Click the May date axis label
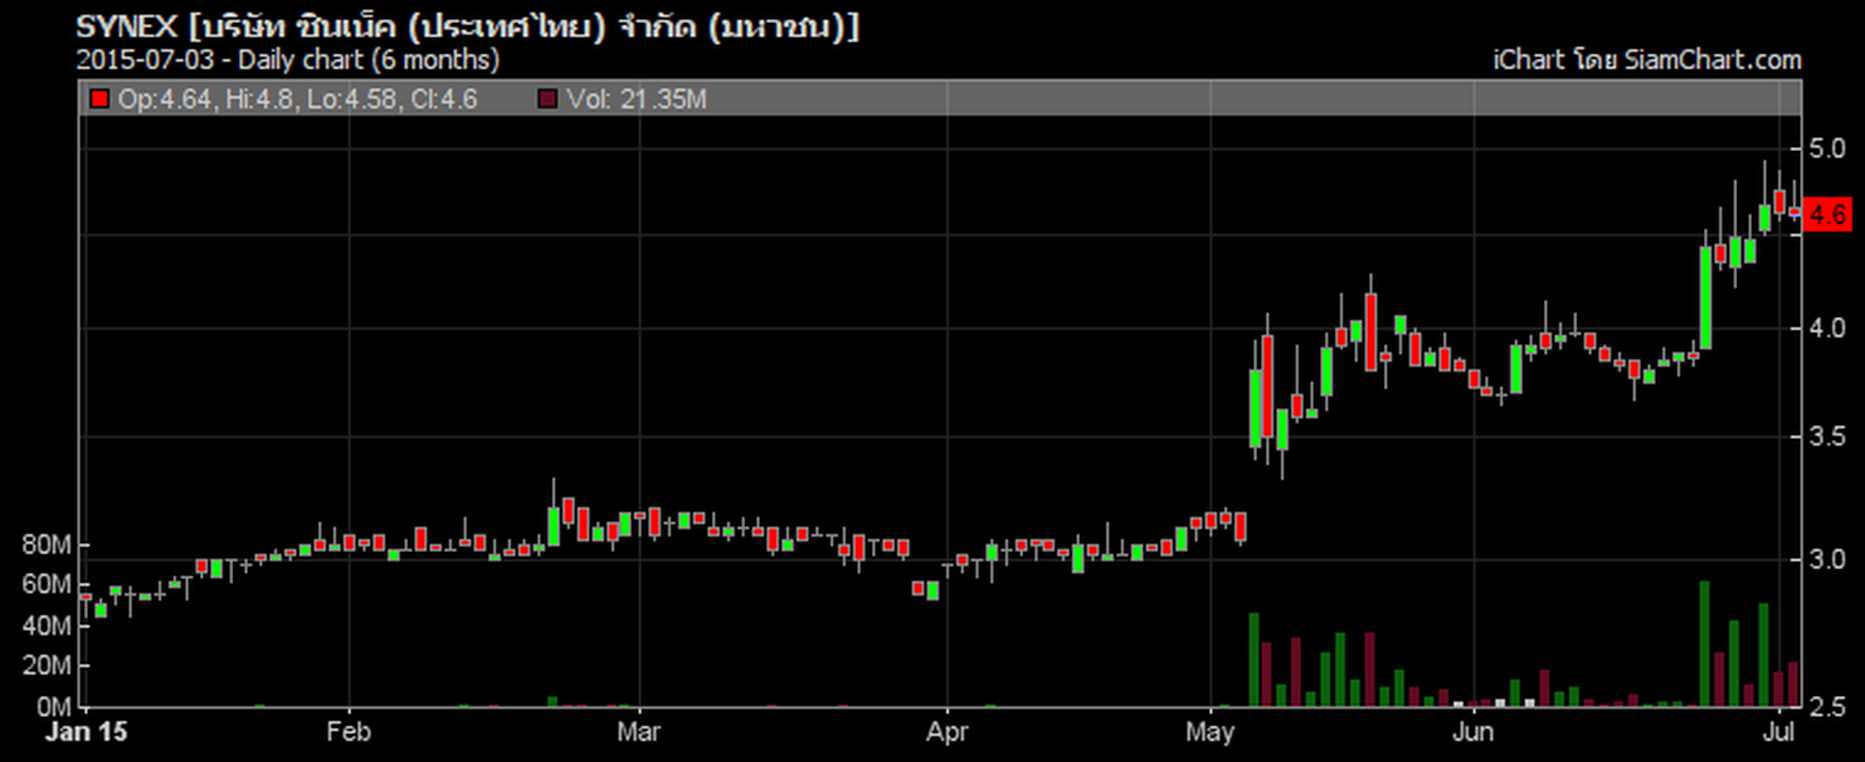Image resolution: width=1865 pixels, height=762 pixels. click(x=1210, y=732)
